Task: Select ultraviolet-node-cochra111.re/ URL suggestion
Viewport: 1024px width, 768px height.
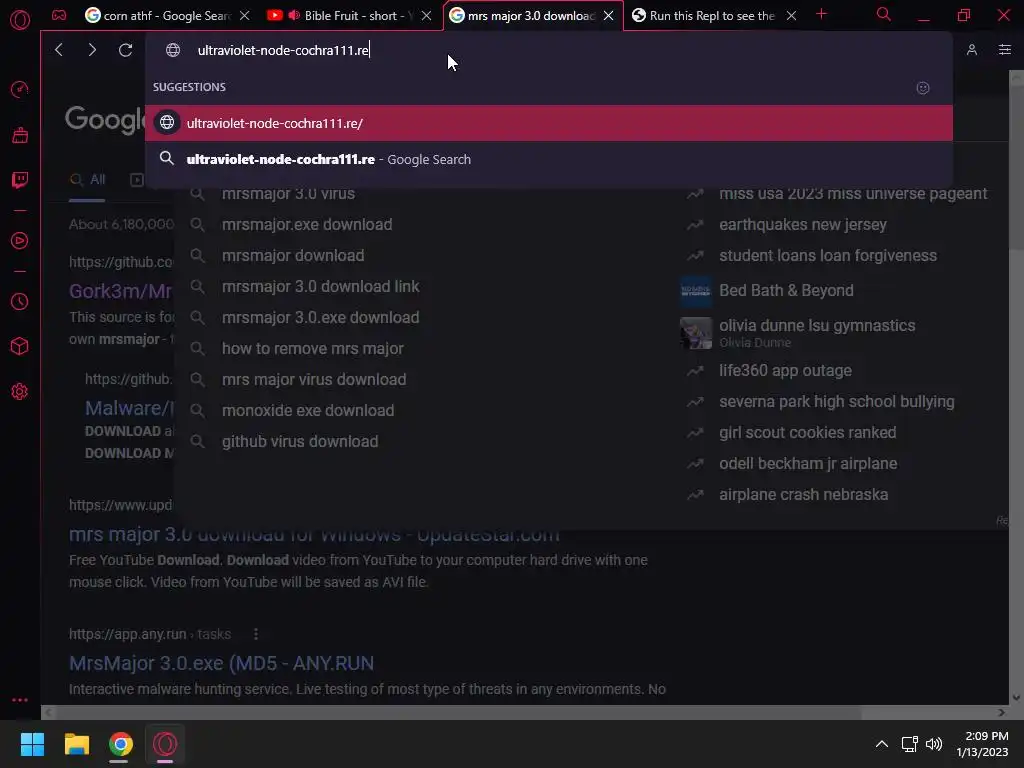Action: [549, 123]
